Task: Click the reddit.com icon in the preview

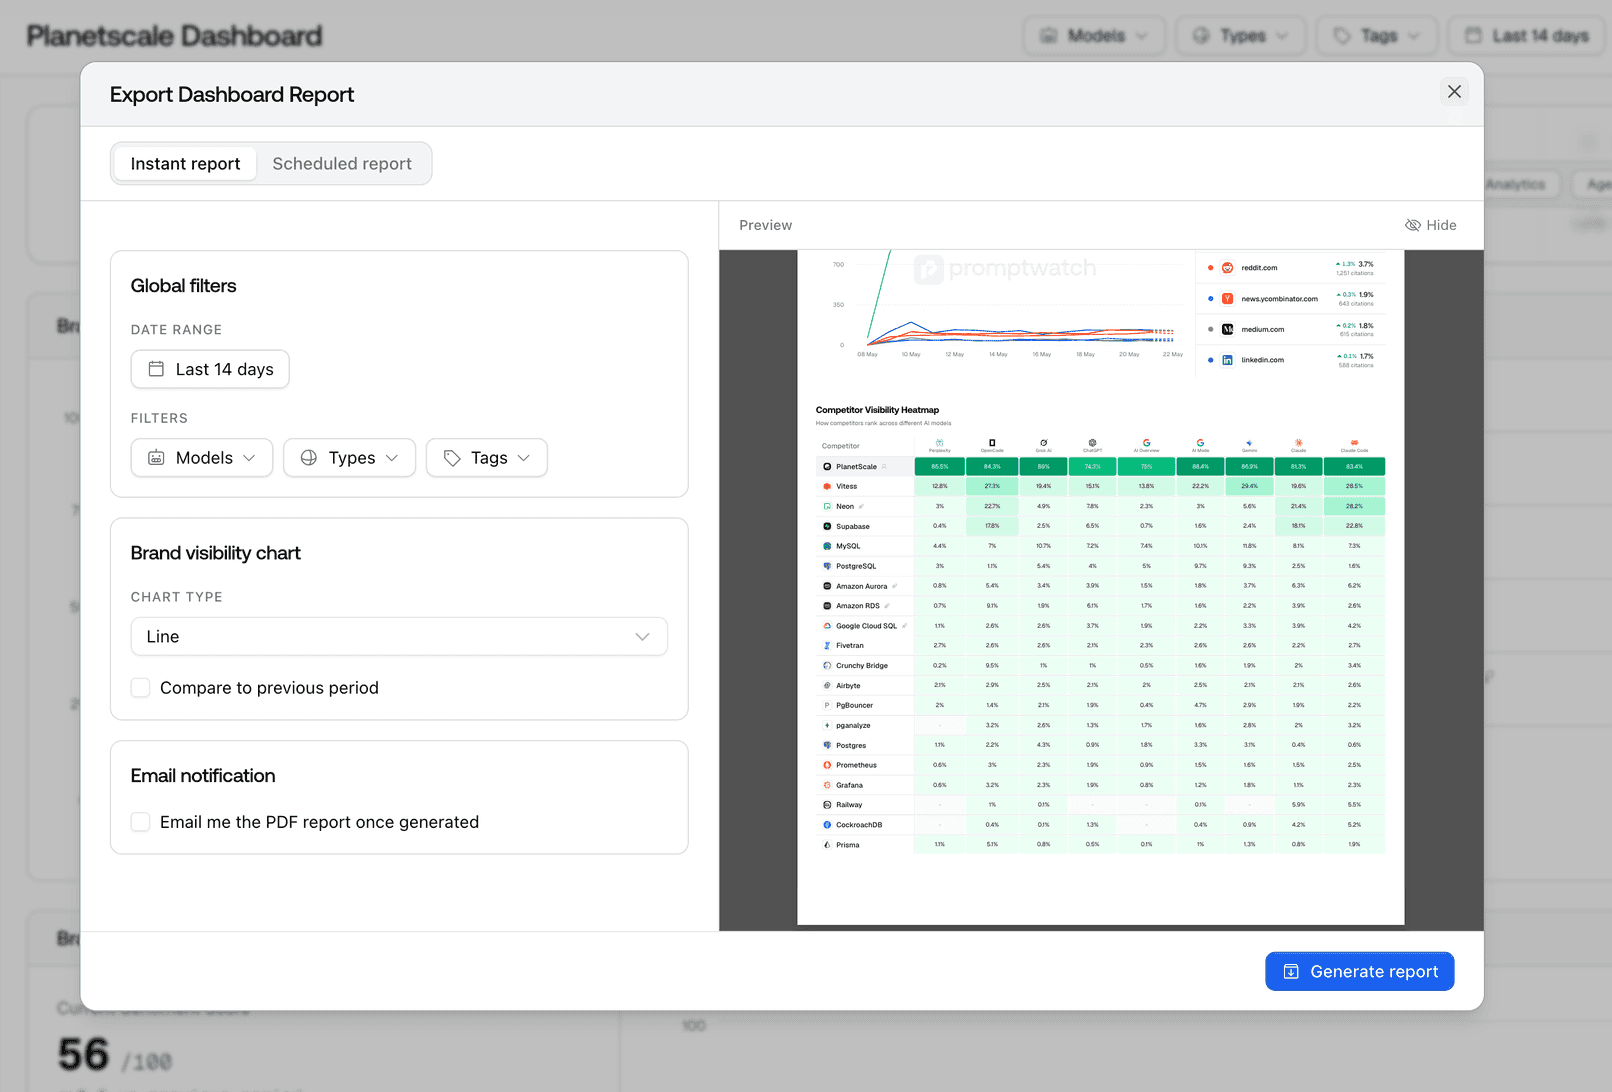Action: coord(1227,268)
